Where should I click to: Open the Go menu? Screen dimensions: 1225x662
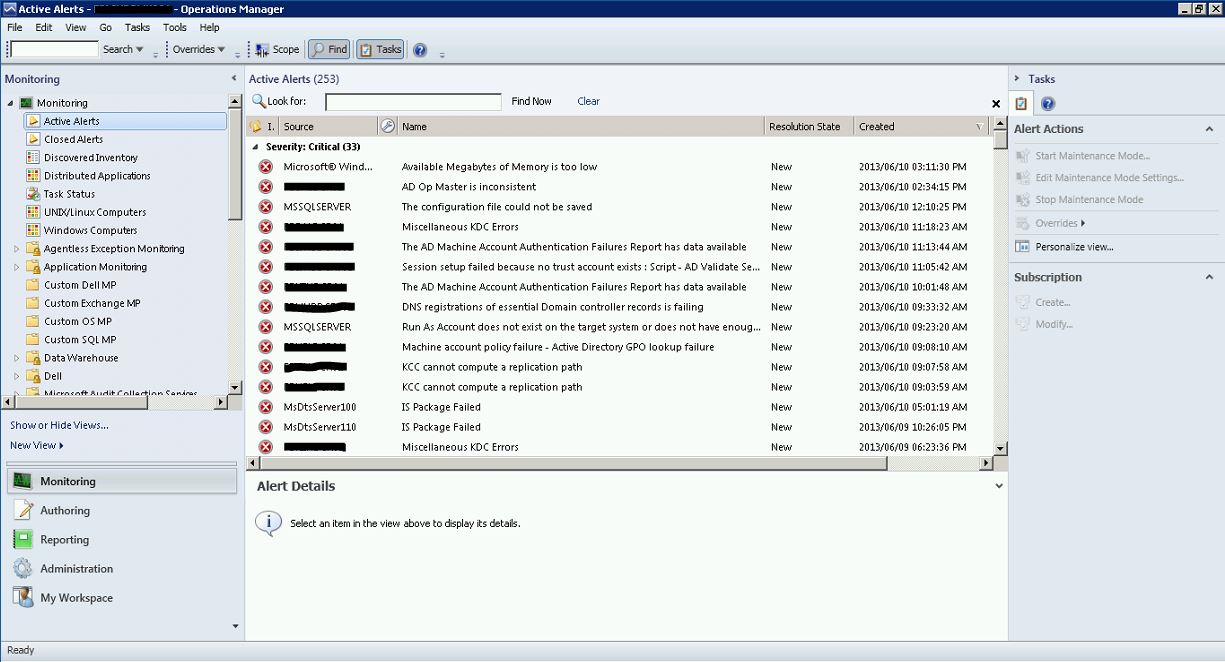106,27
